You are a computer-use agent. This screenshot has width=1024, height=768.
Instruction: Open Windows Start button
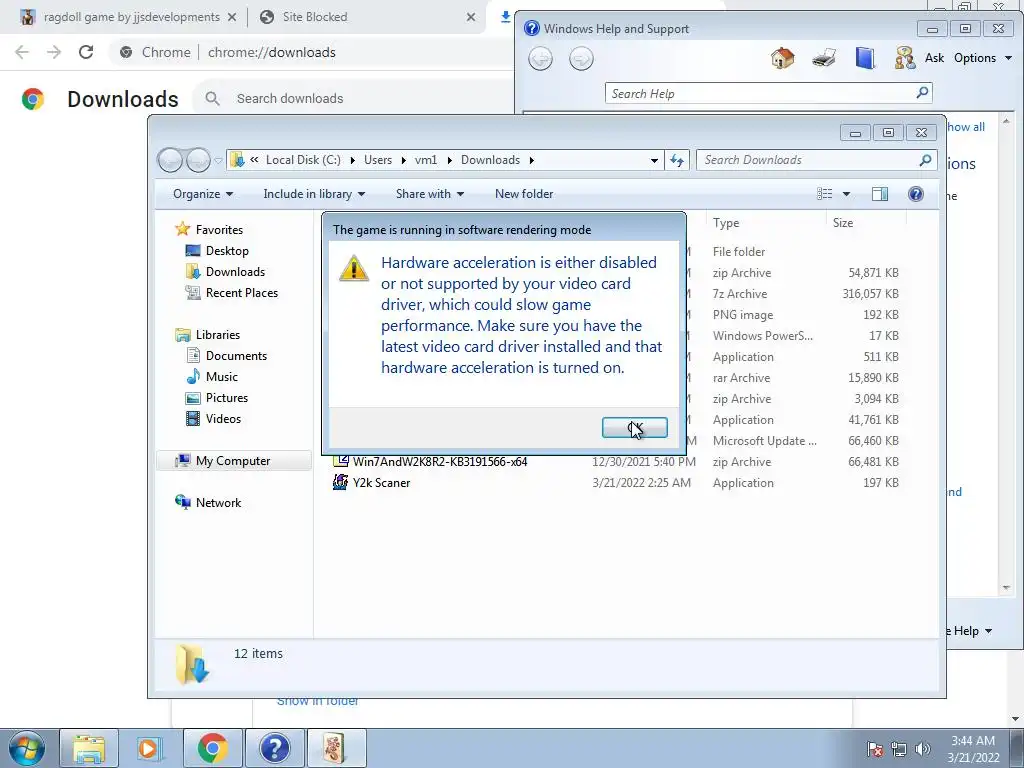tap(27, 748)
